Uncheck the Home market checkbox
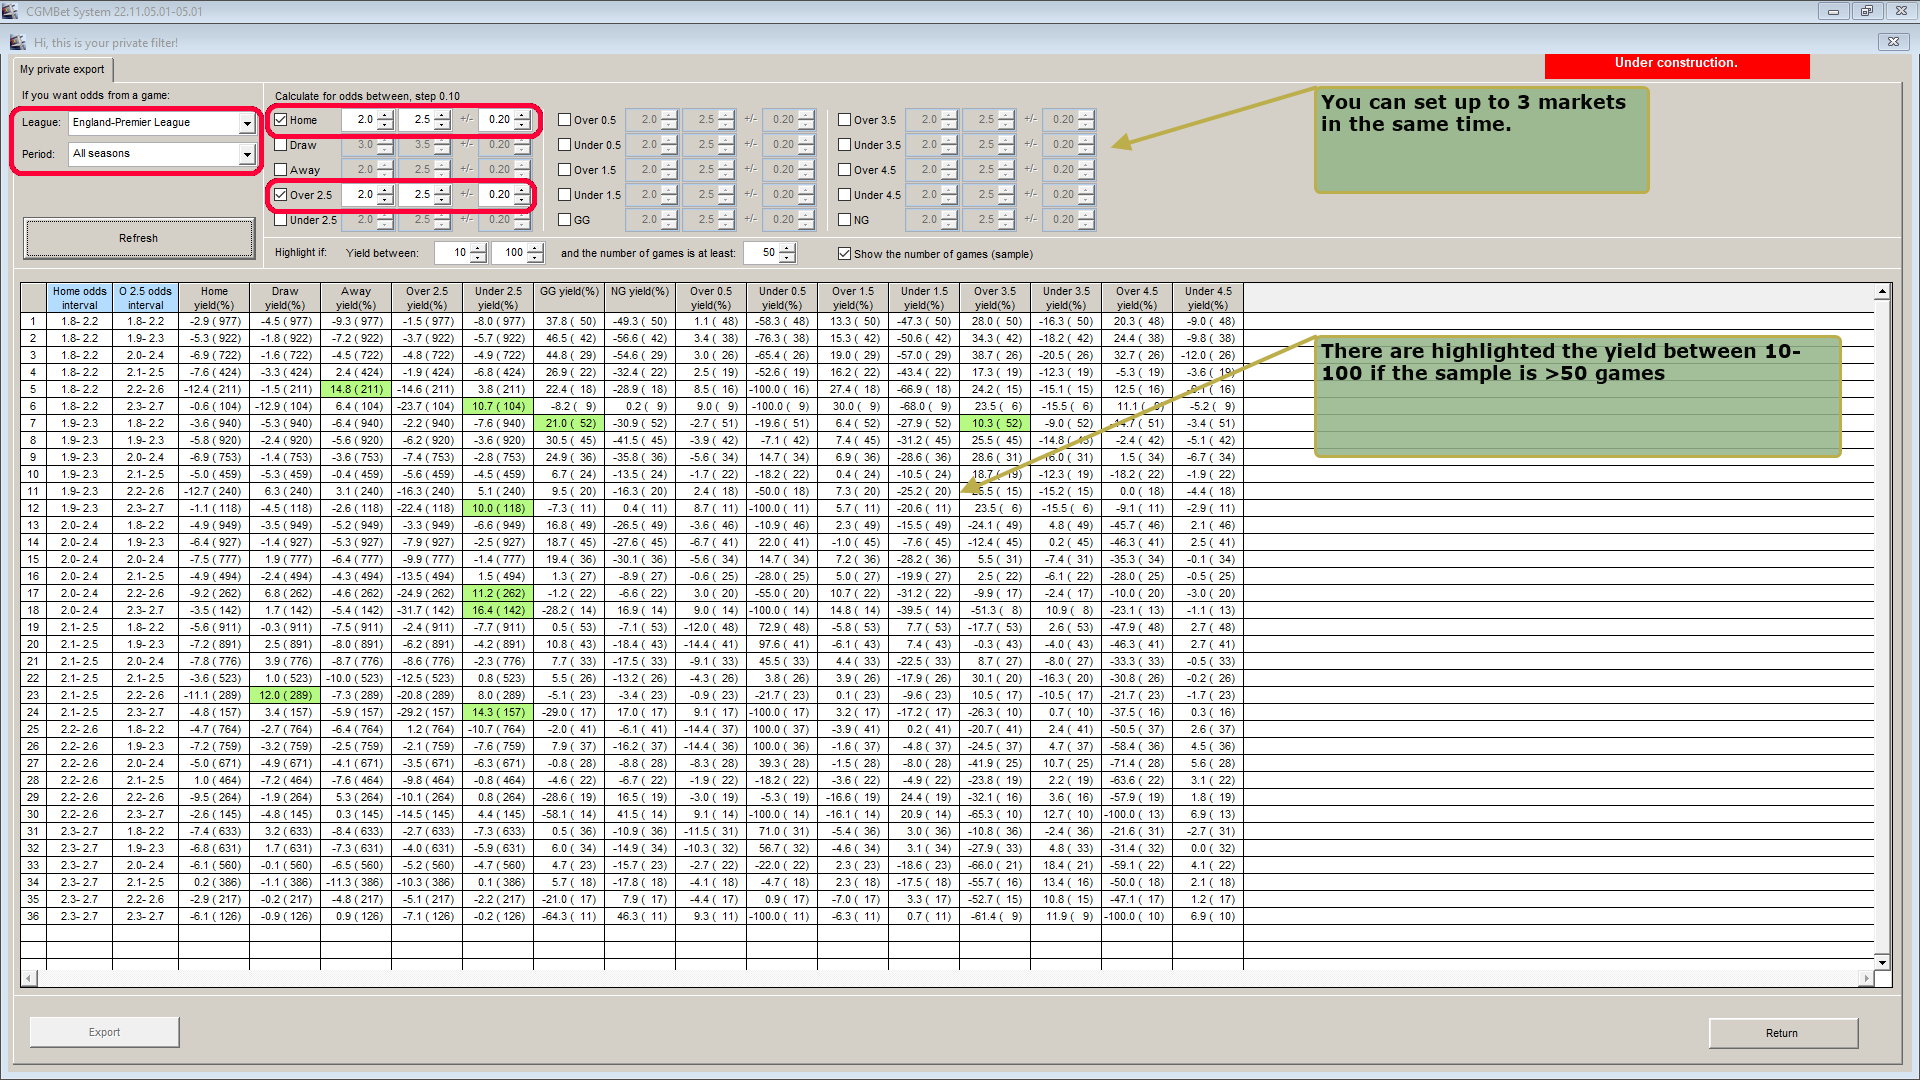Screen dimensions: 1920x1080 click(281, 120)
